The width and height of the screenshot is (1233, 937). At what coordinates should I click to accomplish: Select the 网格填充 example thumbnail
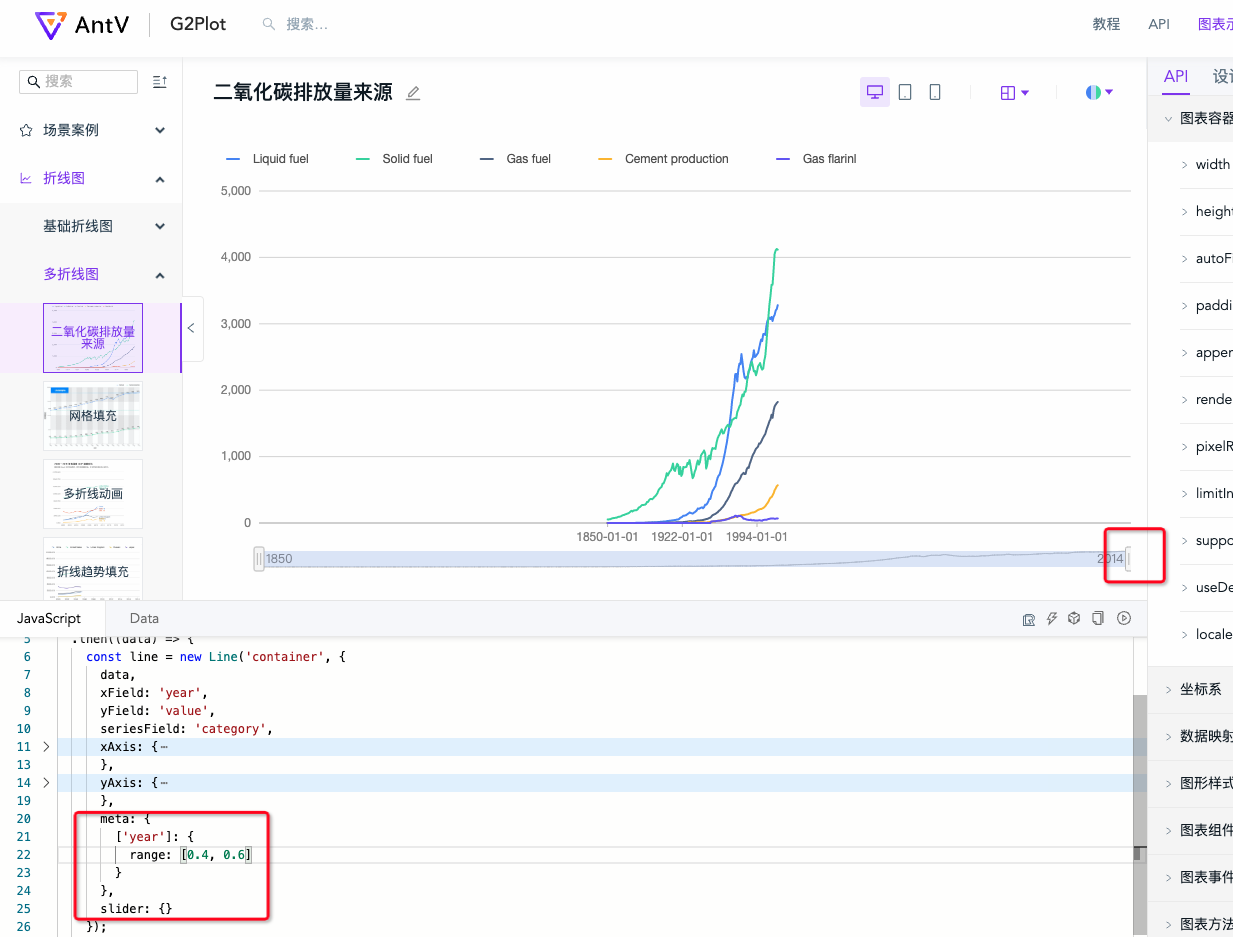pos(92,414)
